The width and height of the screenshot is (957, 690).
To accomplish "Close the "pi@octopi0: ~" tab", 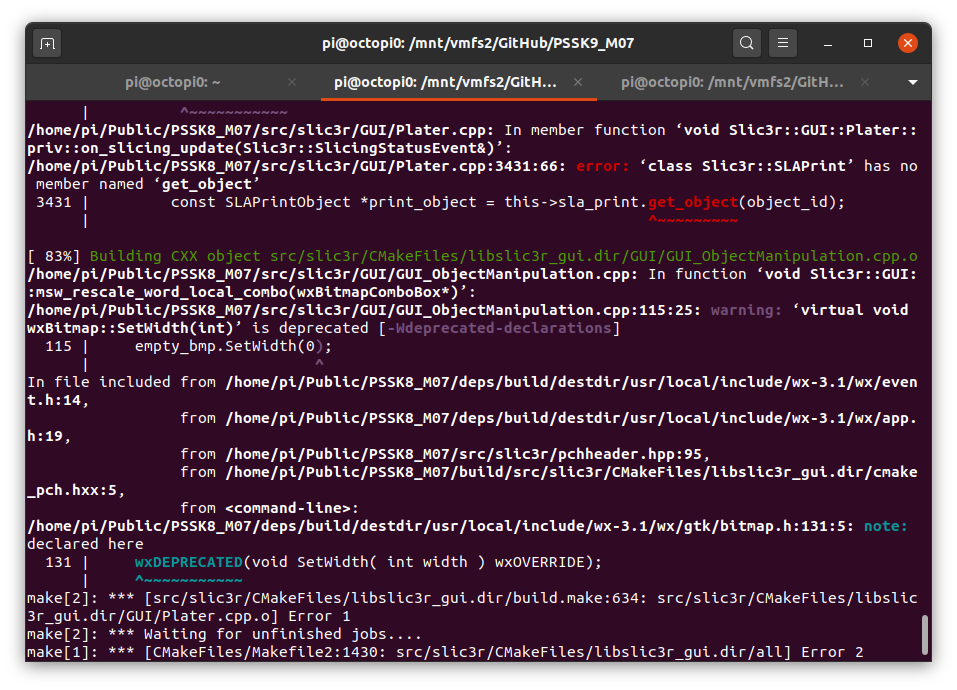I will 291,82.
